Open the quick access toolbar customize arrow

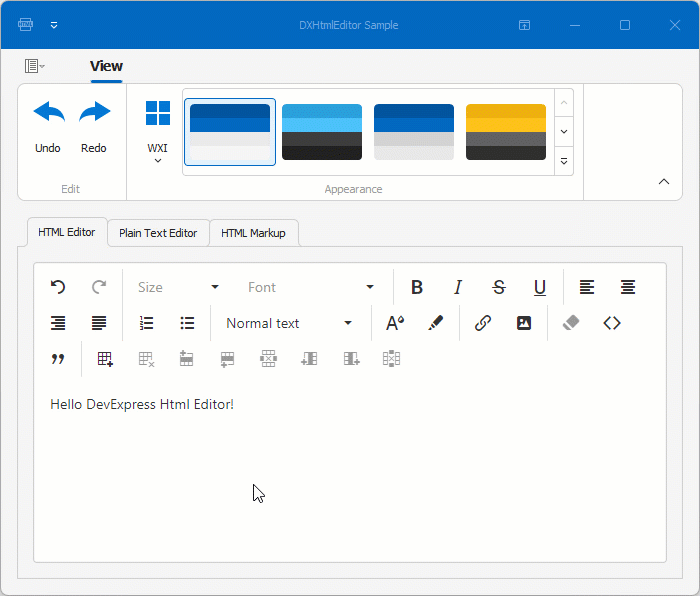coord(54,25)
